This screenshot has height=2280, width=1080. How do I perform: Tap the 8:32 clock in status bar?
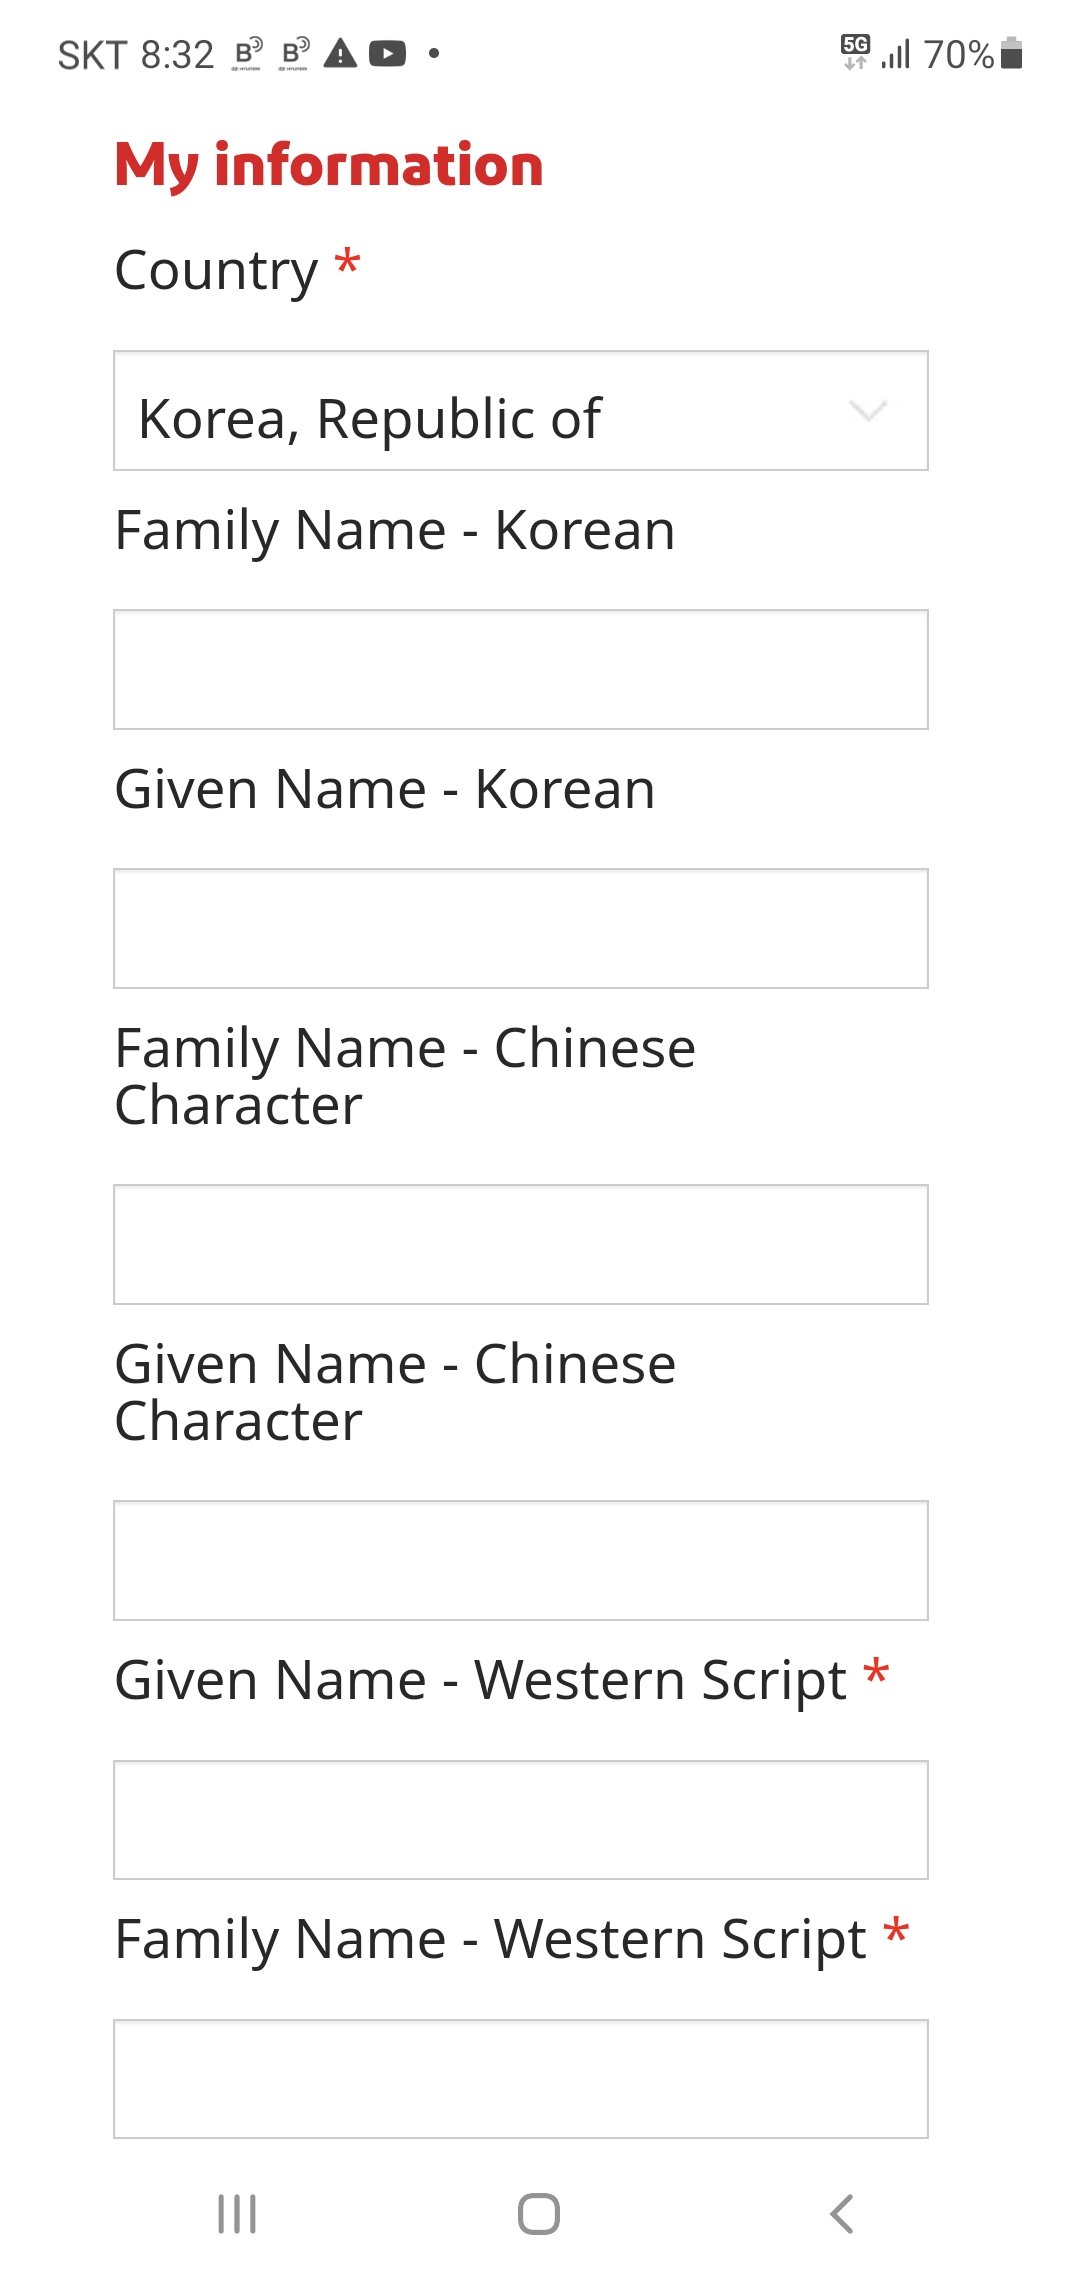177,55
